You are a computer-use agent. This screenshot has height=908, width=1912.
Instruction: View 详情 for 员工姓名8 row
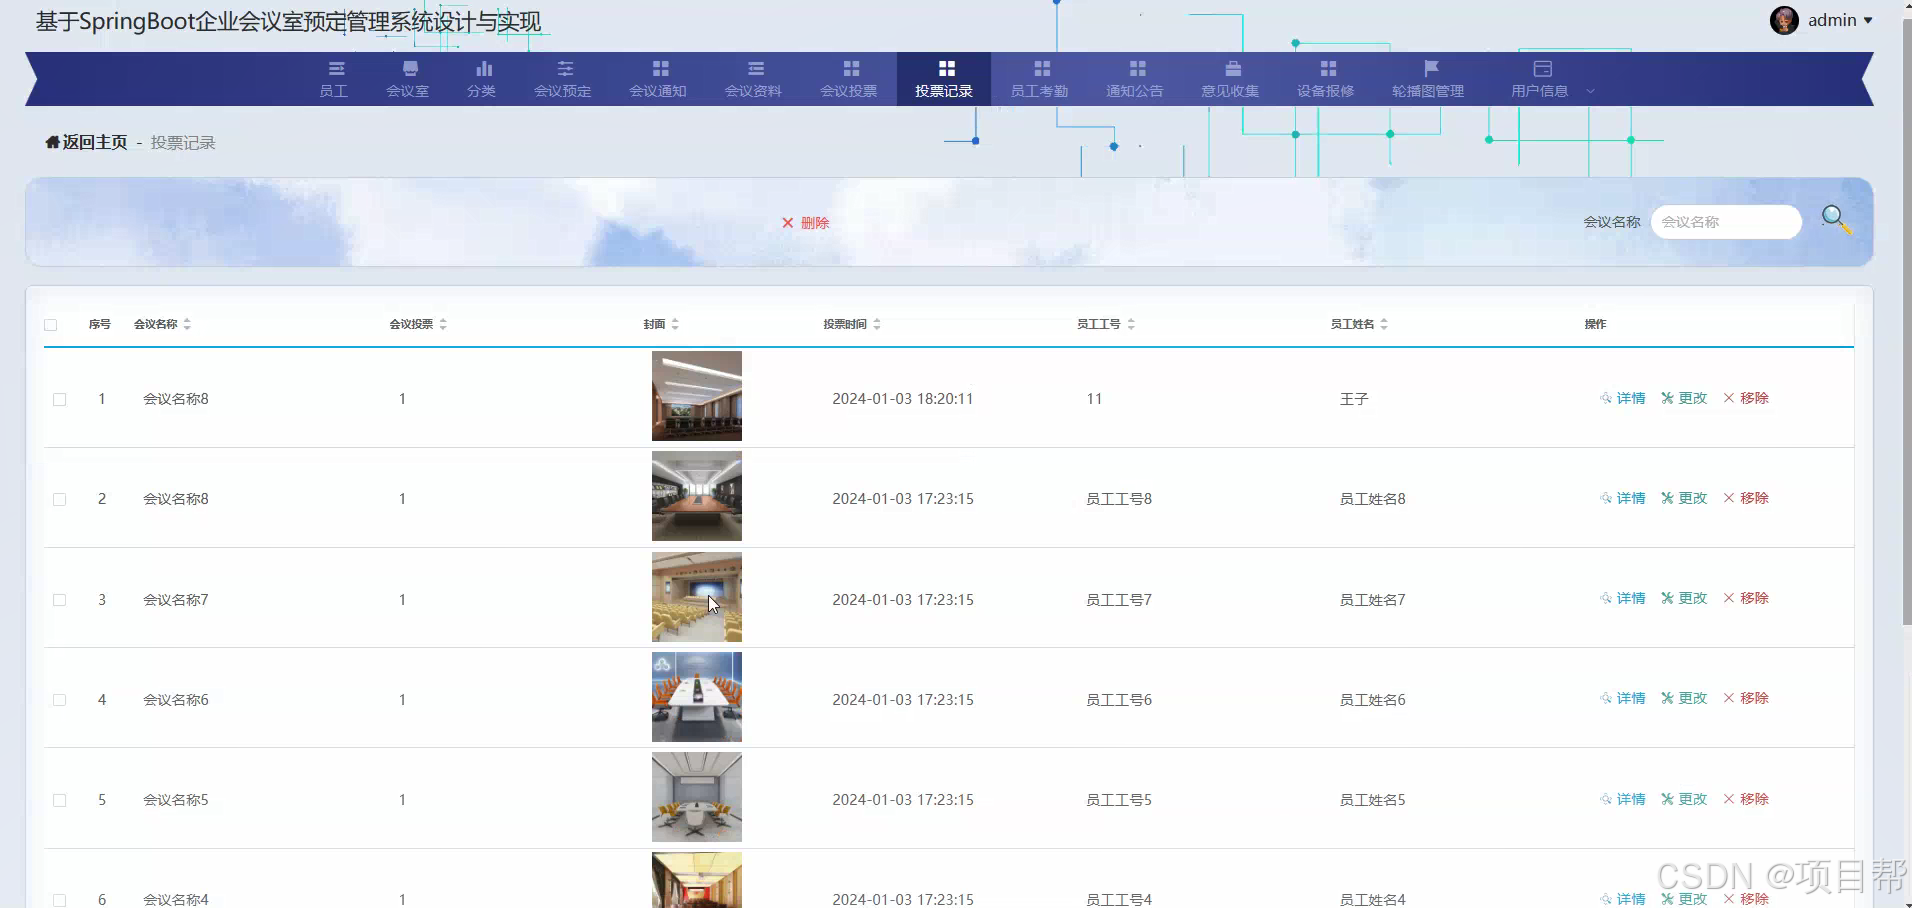[x=1623, y=498]
